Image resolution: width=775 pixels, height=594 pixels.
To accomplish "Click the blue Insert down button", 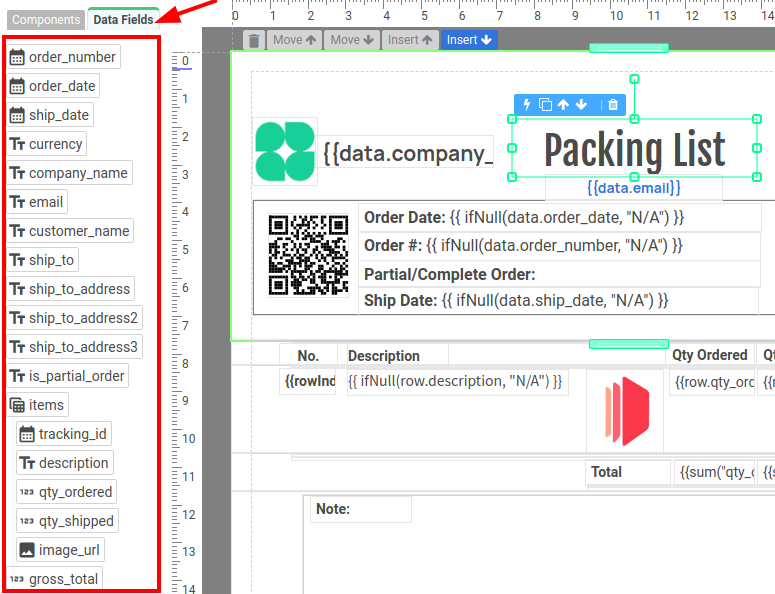I will (x=469, y=40).
